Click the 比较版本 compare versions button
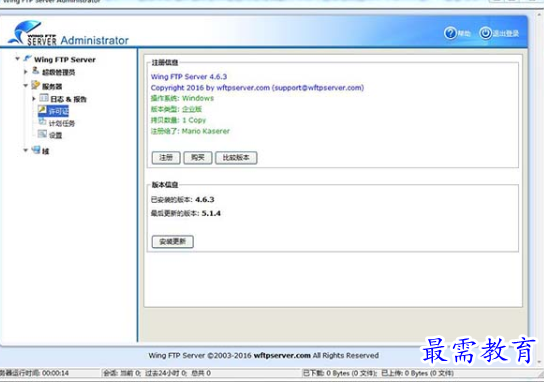This screenshot has width=544, height=382. pos(236,158)
